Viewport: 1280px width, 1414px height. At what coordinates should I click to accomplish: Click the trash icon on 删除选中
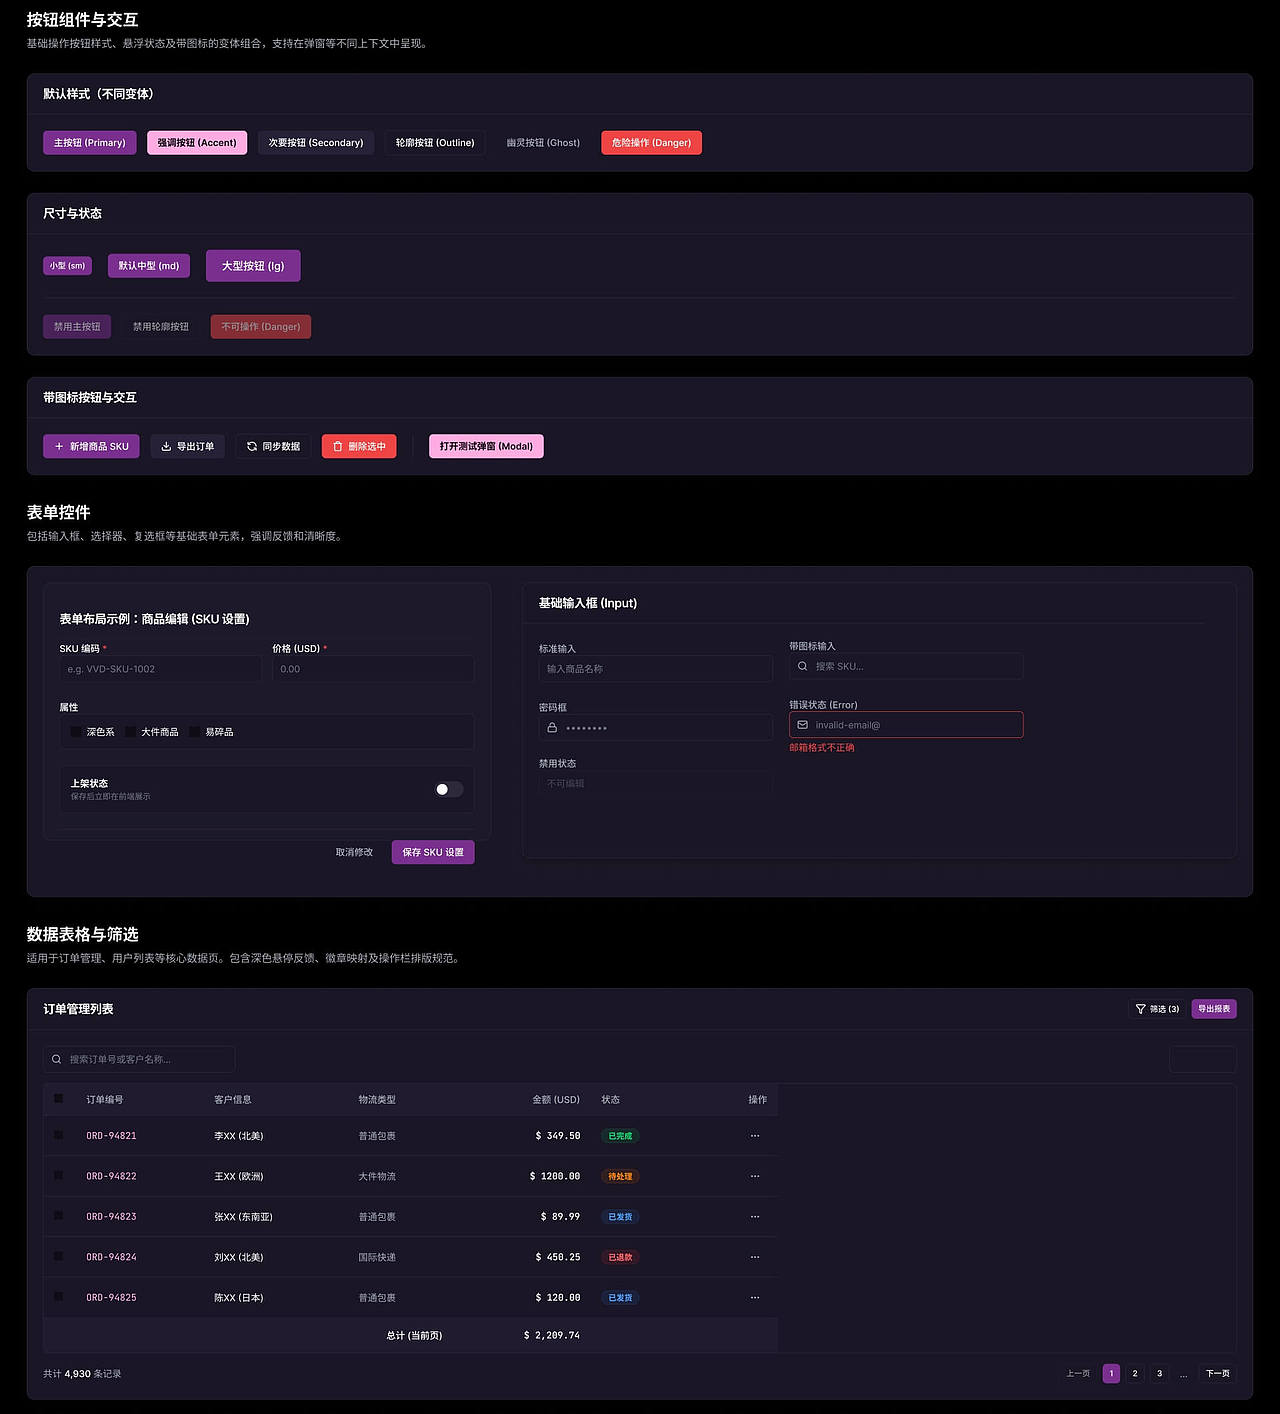(x=338, y=446)
